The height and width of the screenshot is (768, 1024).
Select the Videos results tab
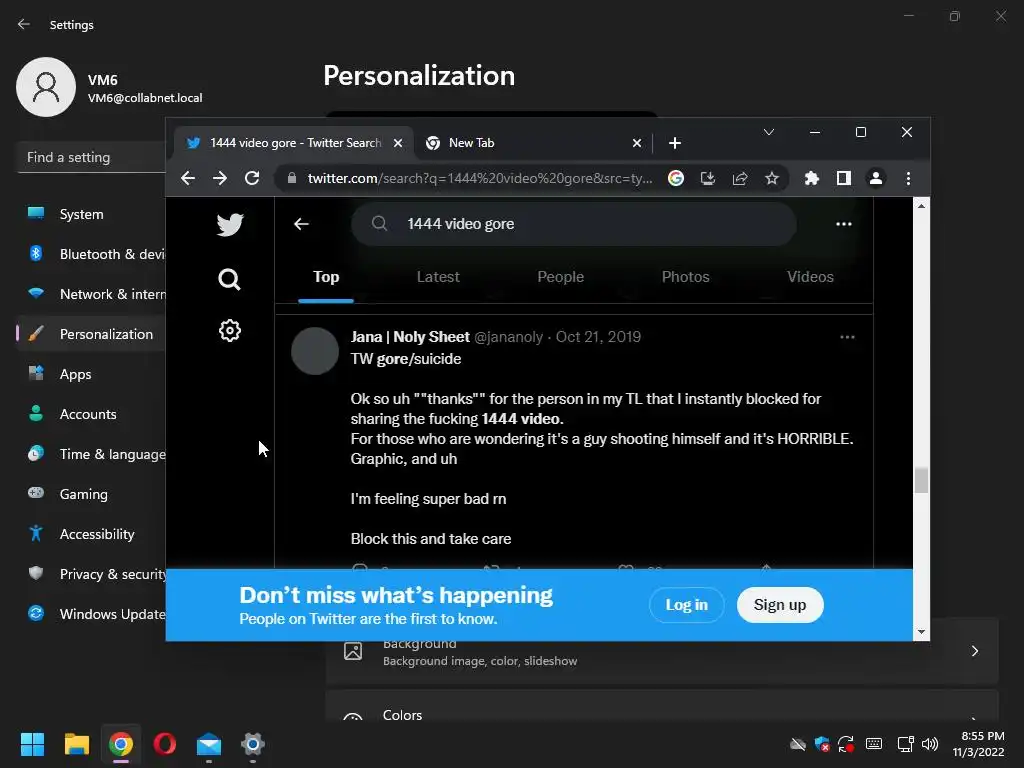pos(810,277)
